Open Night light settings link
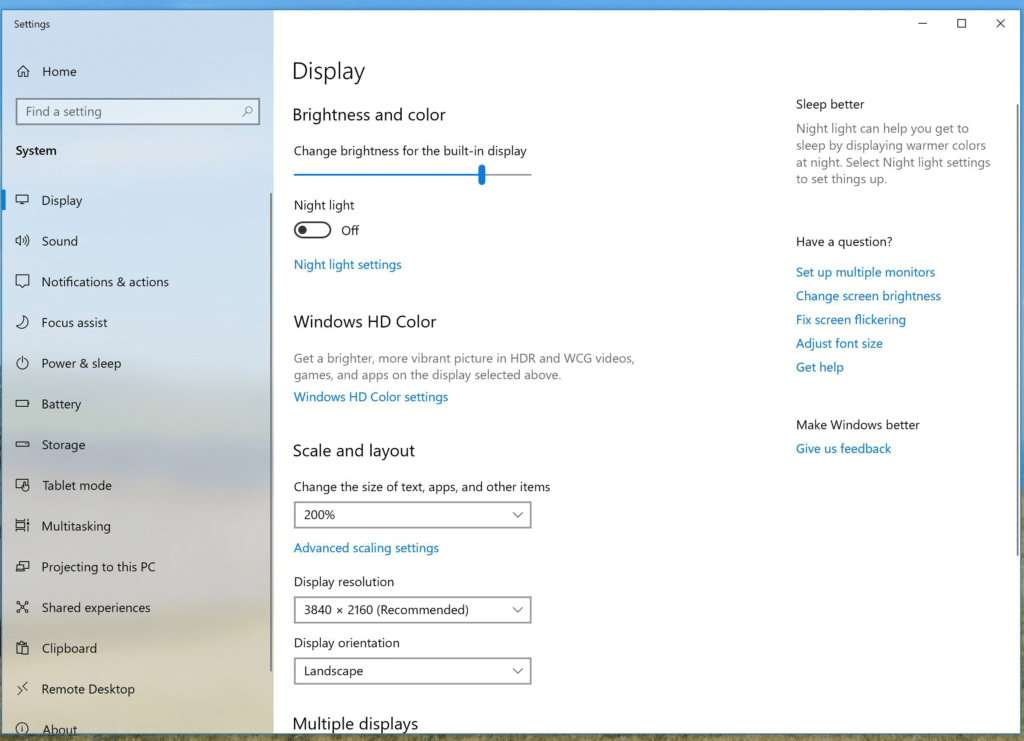 coord(347,264)
